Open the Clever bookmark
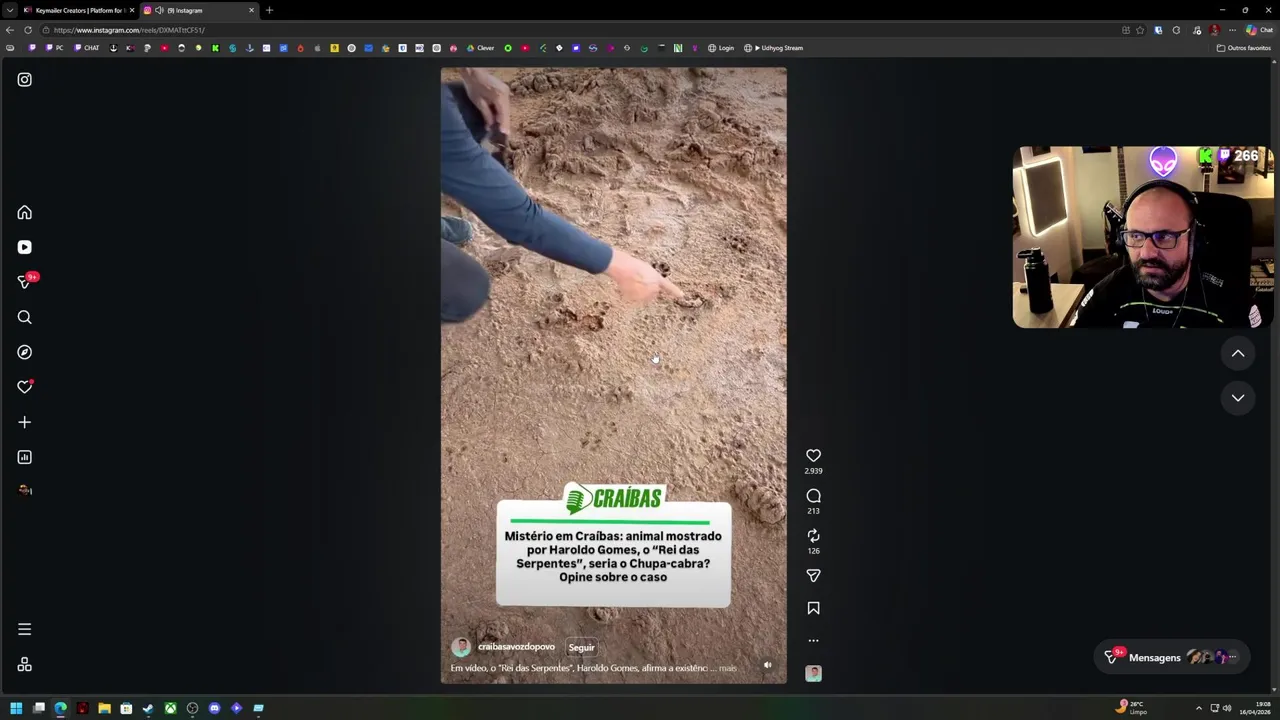This screenshot has width=1280, height=720. click(x=481, y=48)
